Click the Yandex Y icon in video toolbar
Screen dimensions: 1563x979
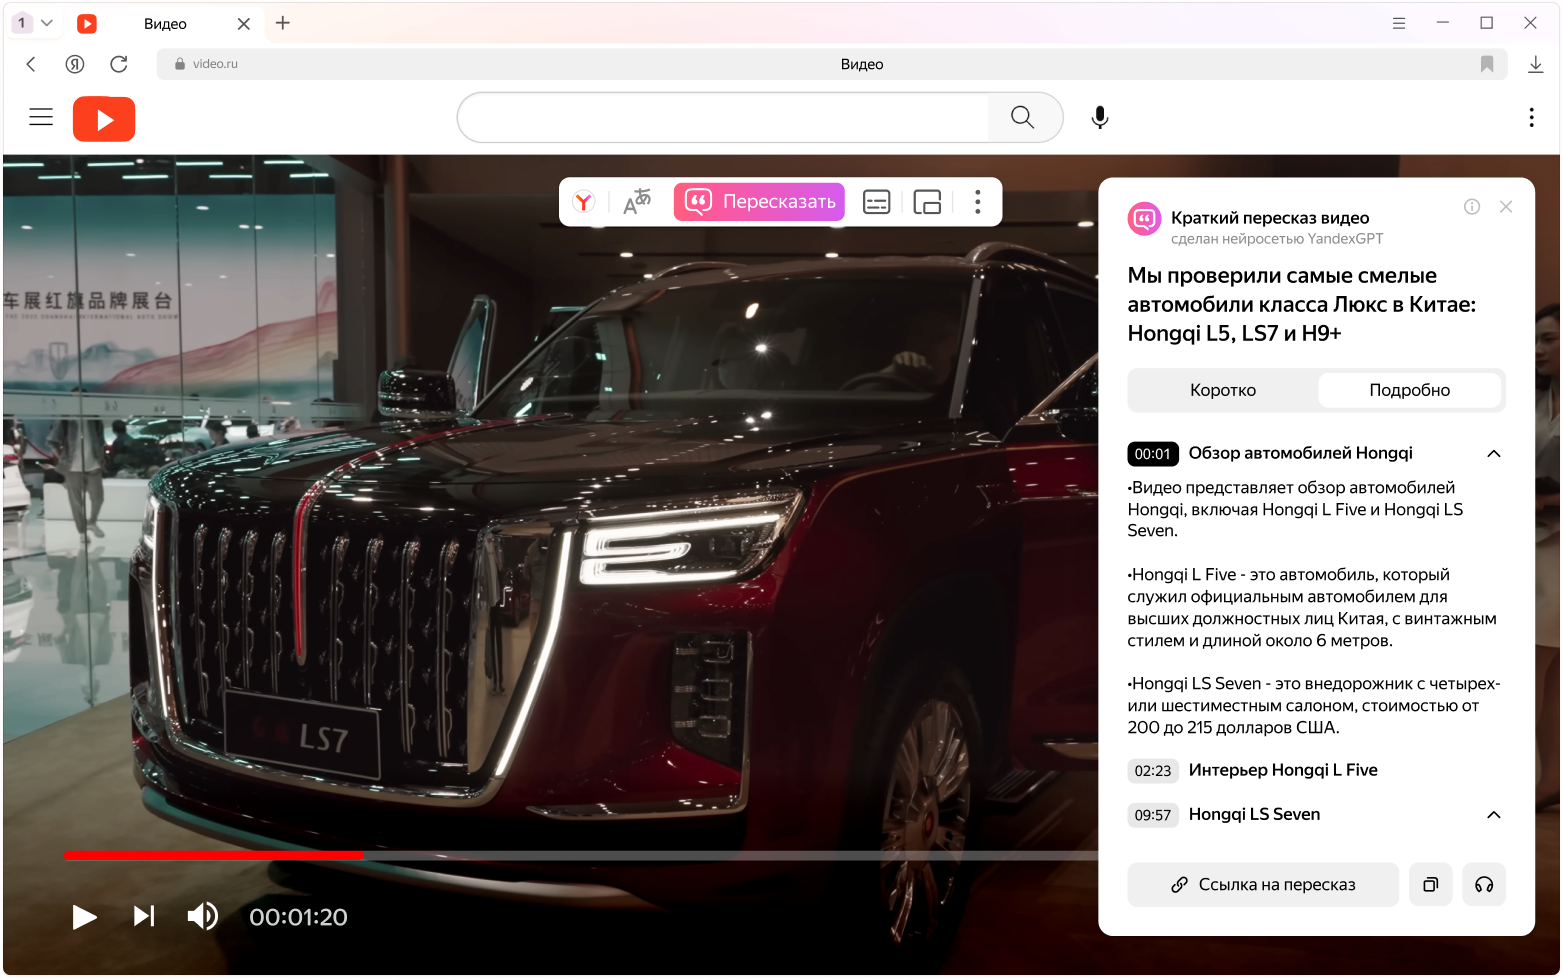point(584,202)
